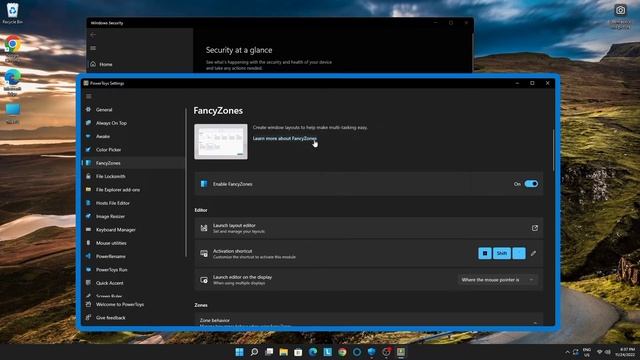Edit the activation shortcut pencil icon
The height and width of the screenshot is (360, 640).
533,253
